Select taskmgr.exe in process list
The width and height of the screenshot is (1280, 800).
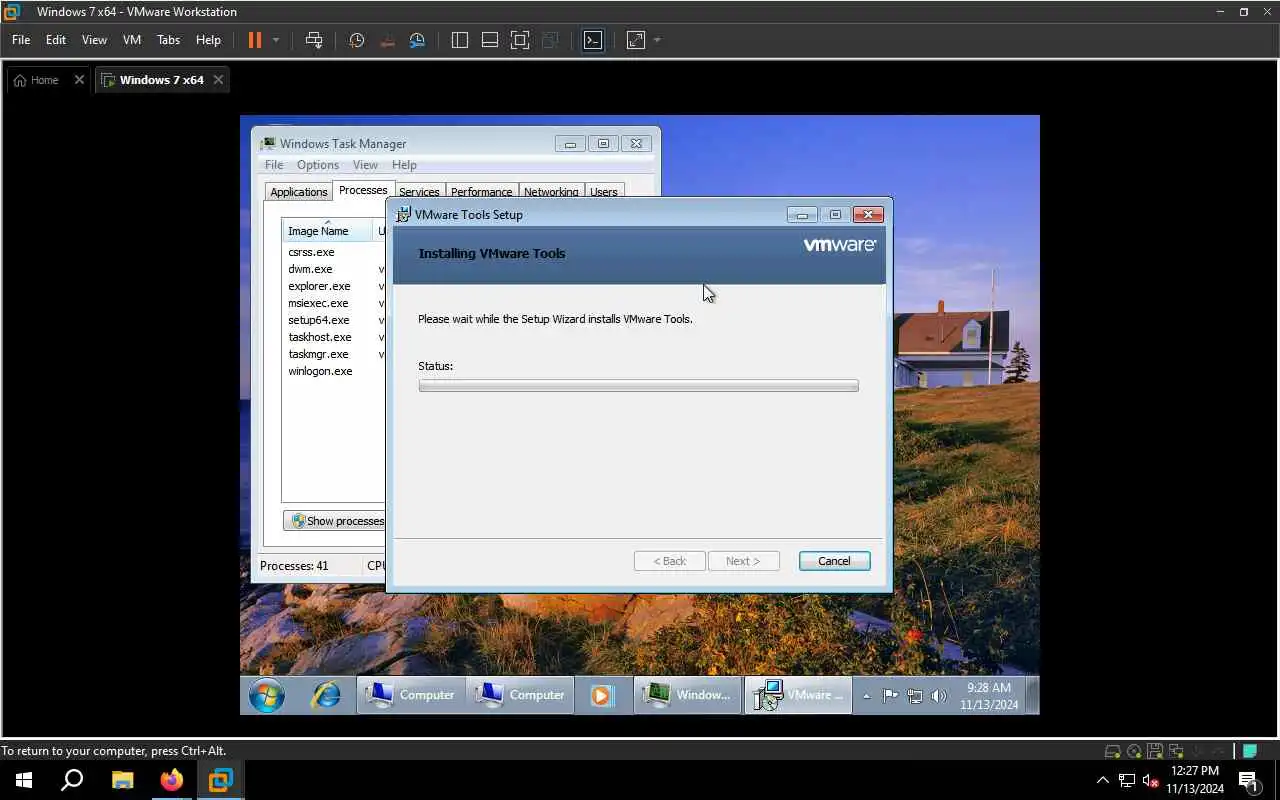click(318, 354)
